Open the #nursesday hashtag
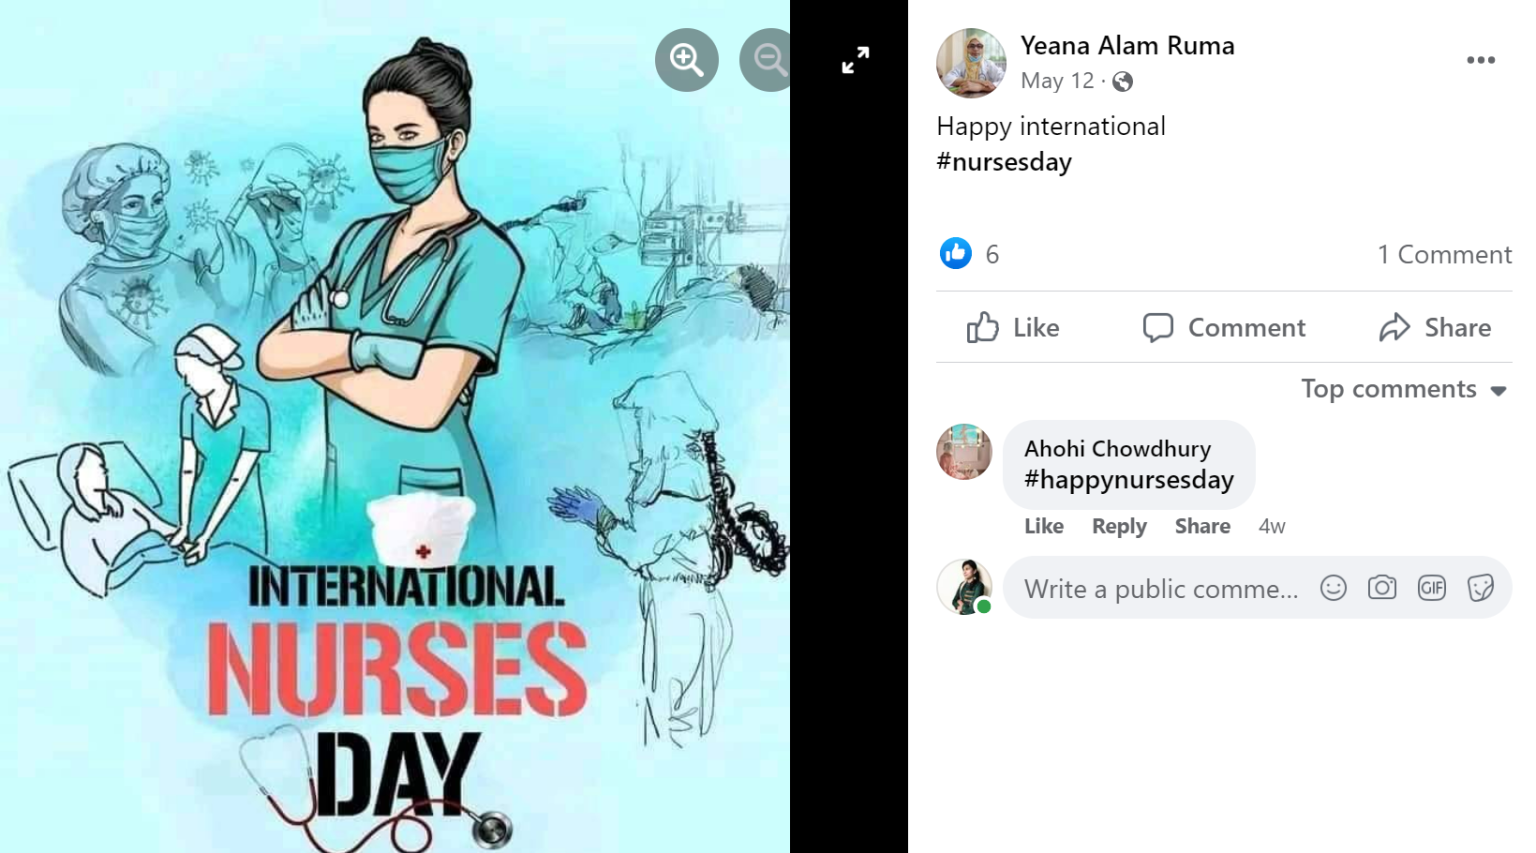 click(x=1004, y=161)
